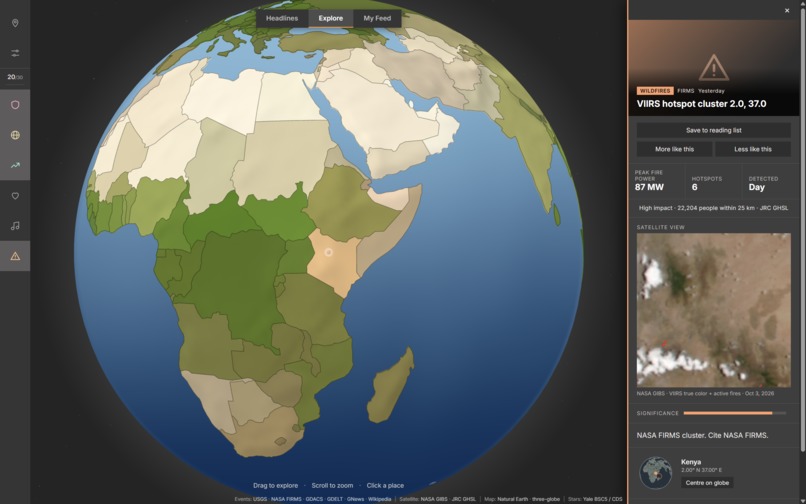Click the WILDFIRES category badge
806x504 pixels.
[655, 91]
